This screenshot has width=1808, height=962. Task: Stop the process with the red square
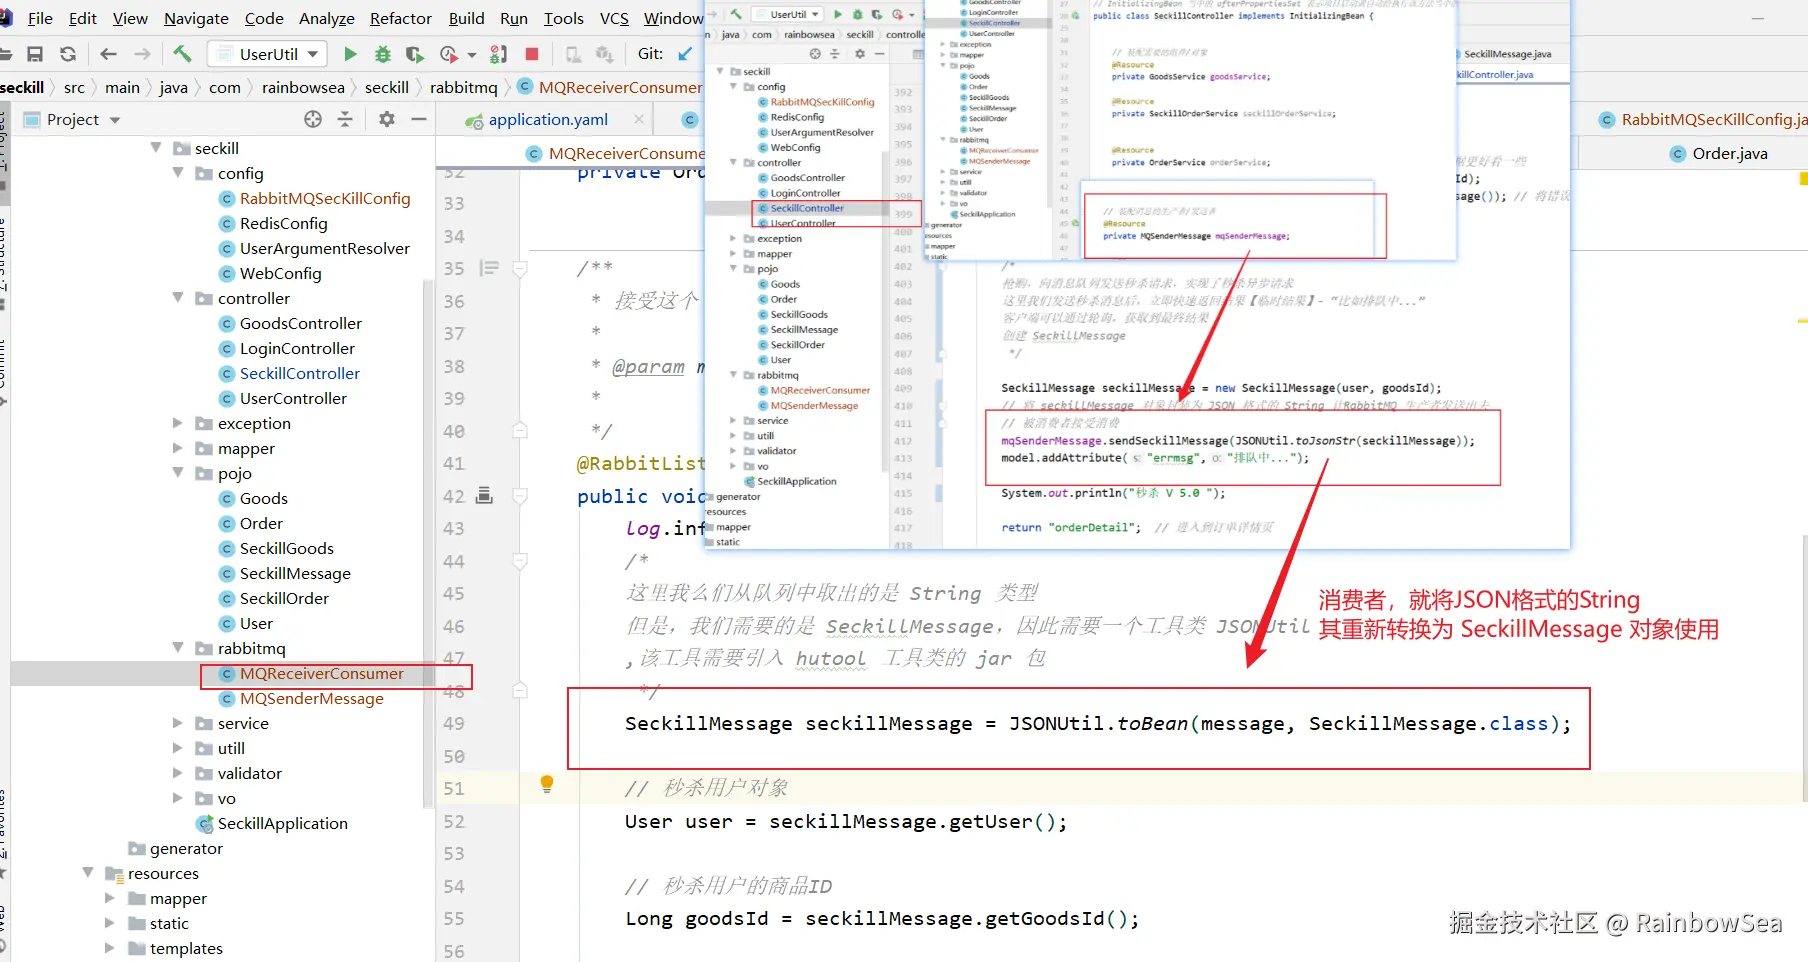pos(532,54)
